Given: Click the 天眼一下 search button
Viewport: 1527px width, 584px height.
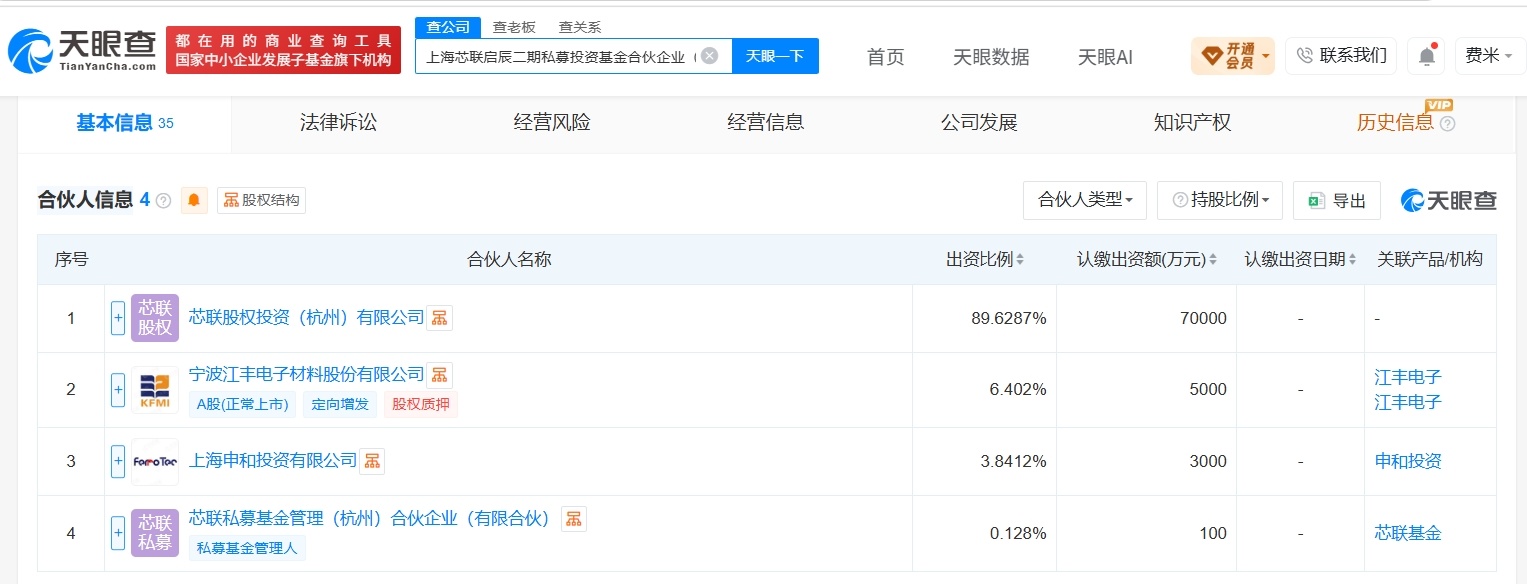Looking at the screenshot, I should [x=775, y=56].
